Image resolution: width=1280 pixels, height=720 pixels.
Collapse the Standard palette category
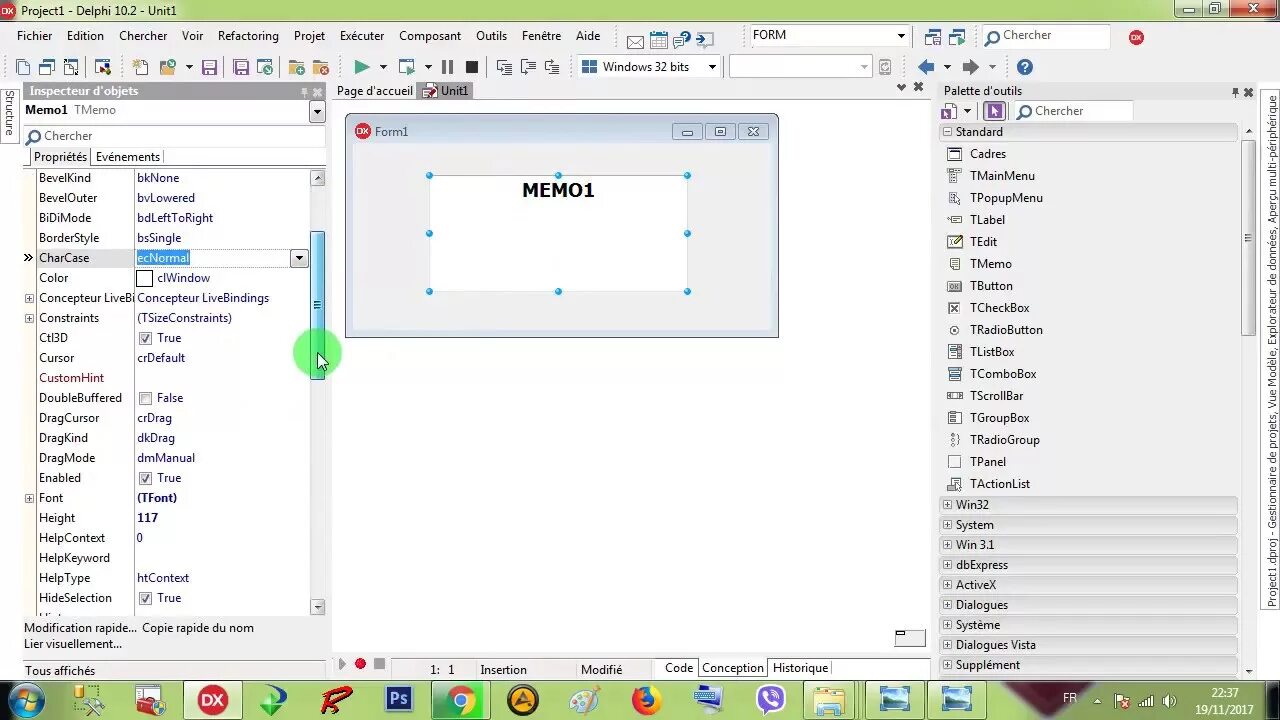[x=947, y=132]
